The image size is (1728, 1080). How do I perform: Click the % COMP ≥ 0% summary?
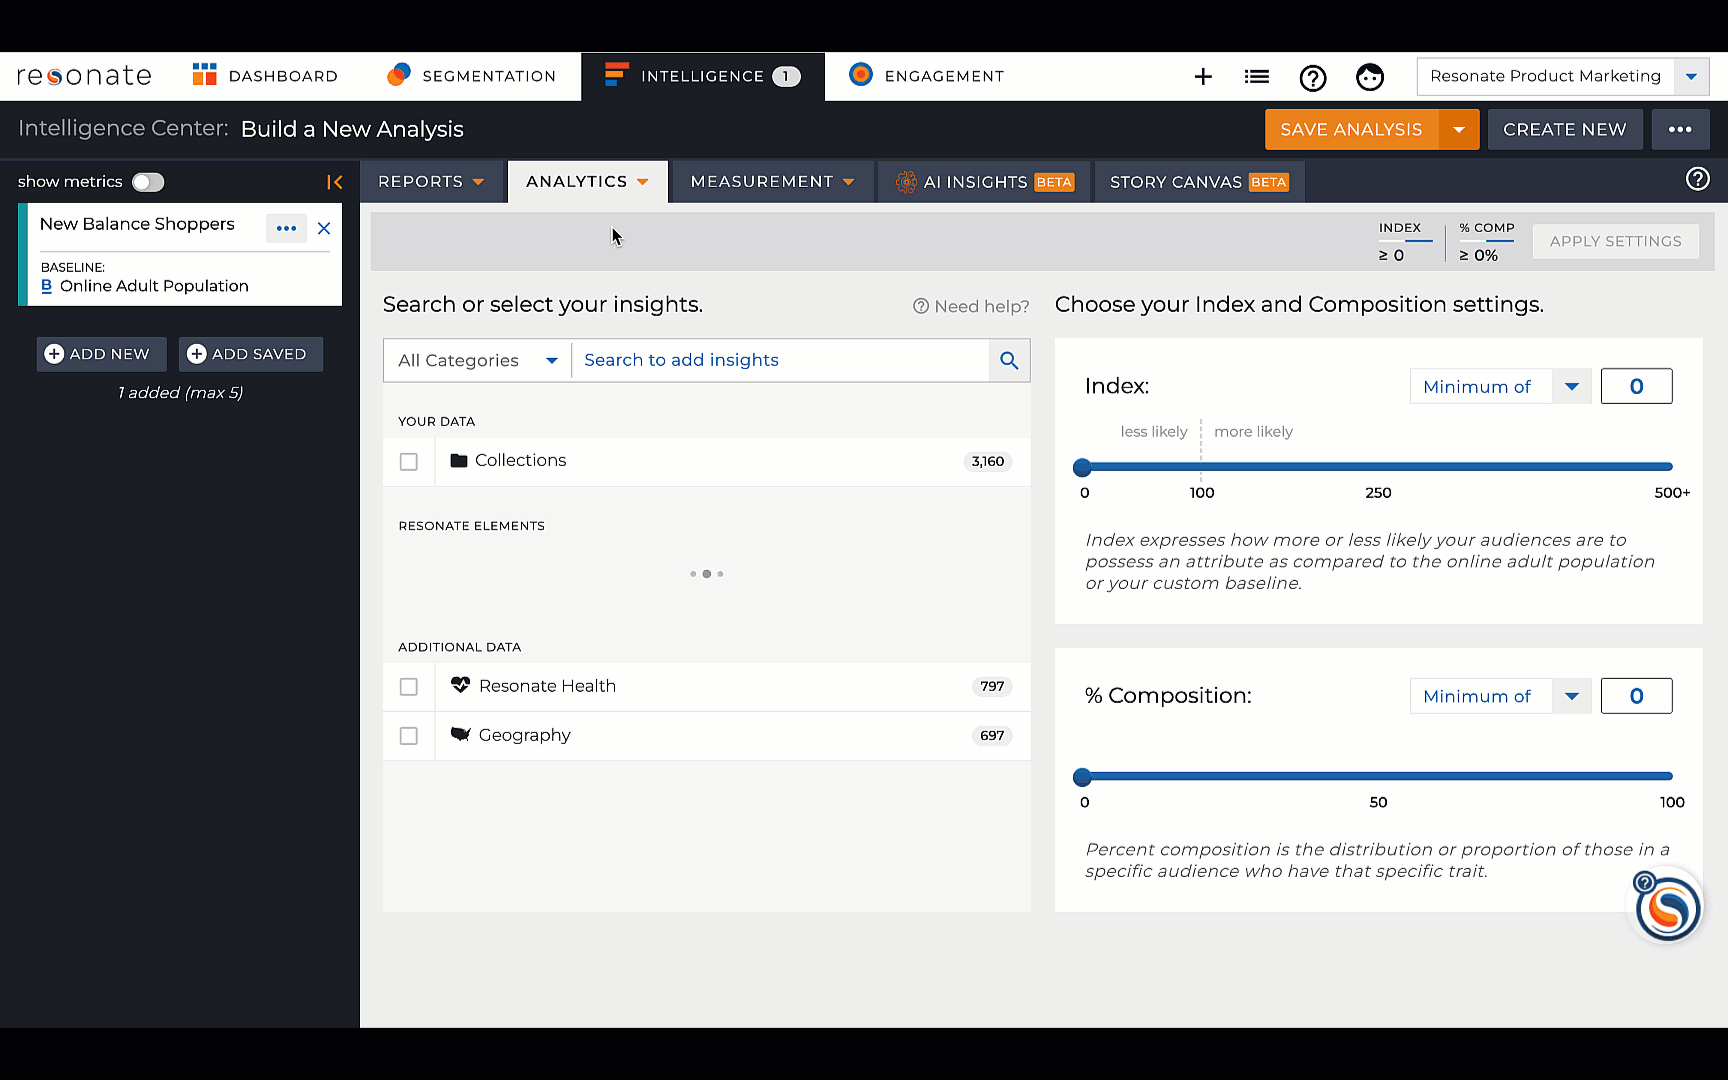pos(1486,241)
